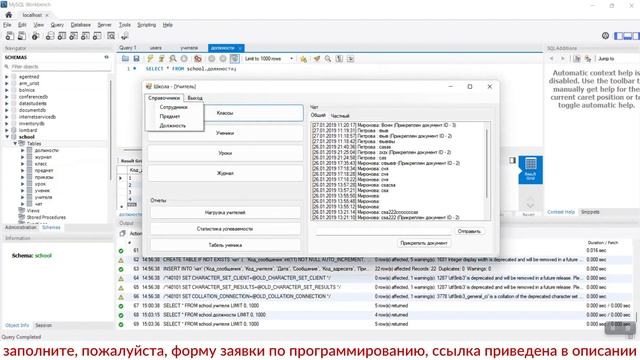Screen dimensions: 640x360
Task: Reconnect to DBMS toolbar icon
Action: pyautogui.click(x=125, y=36)
